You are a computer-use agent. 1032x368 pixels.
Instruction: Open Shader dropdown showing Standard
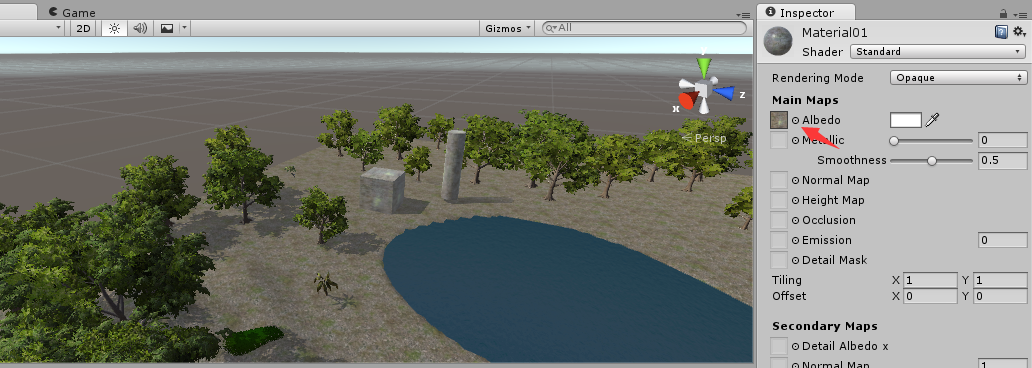click(x=938, y=51)
